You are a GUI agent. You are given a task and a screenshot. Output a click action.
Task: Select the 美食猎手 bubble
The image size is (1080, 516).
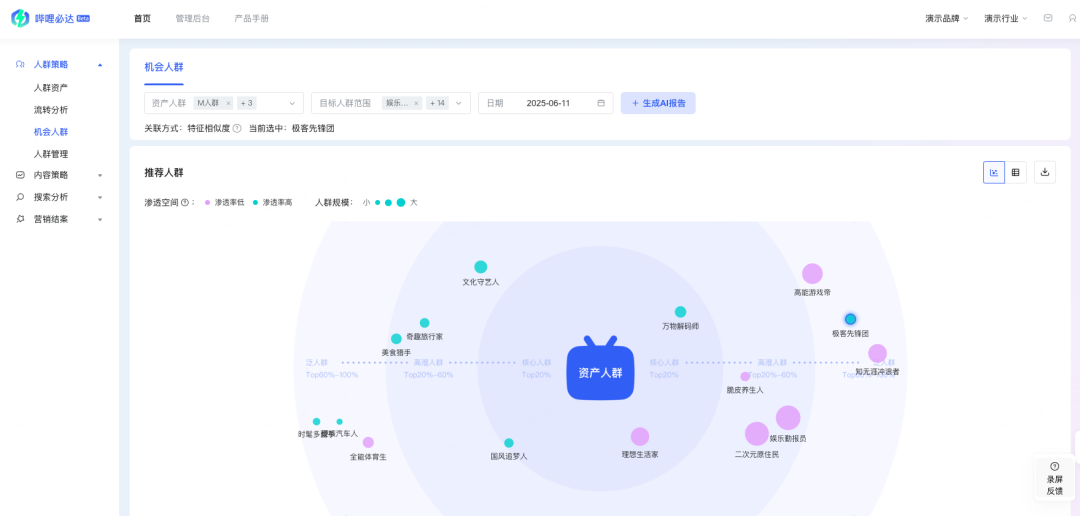[x=396, y=339]
